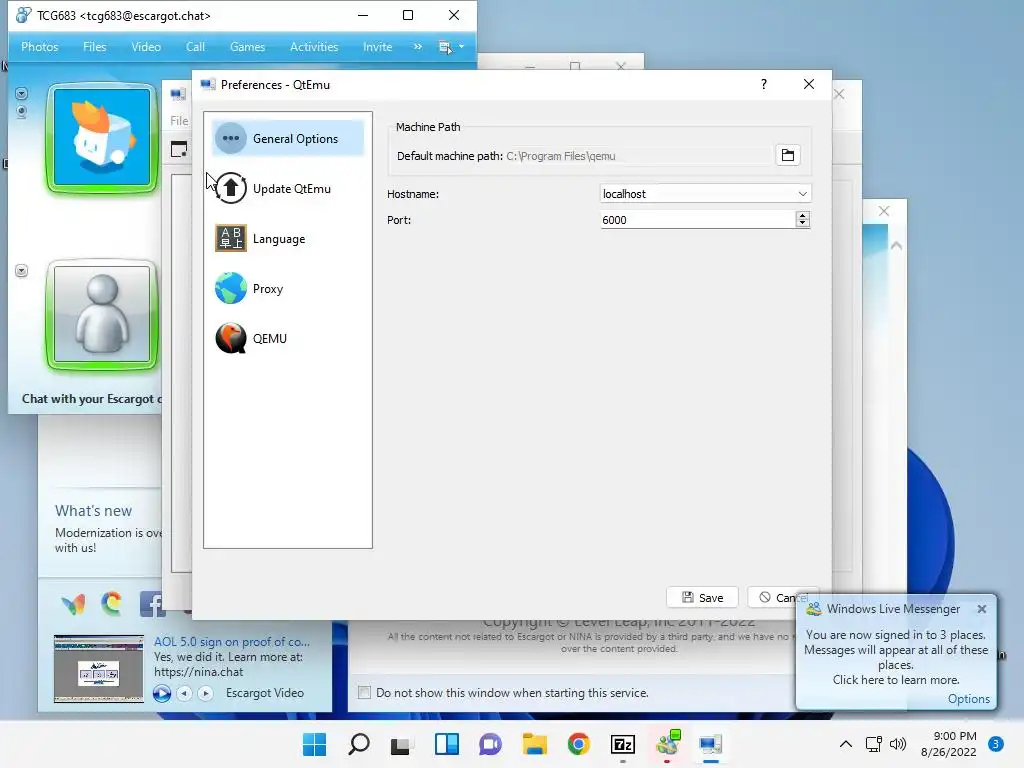Open the Update QtEmu preferences page

pos(287,189)
